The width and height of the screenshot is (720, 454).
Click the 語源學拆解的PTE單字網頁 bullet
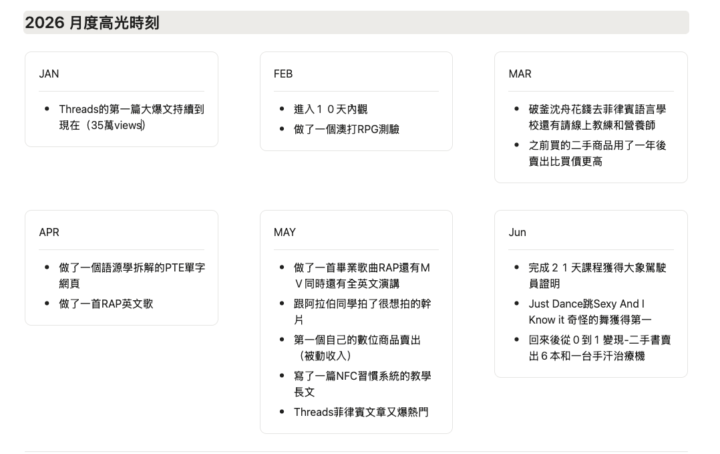pyautogui.click(x=132, y=275)
